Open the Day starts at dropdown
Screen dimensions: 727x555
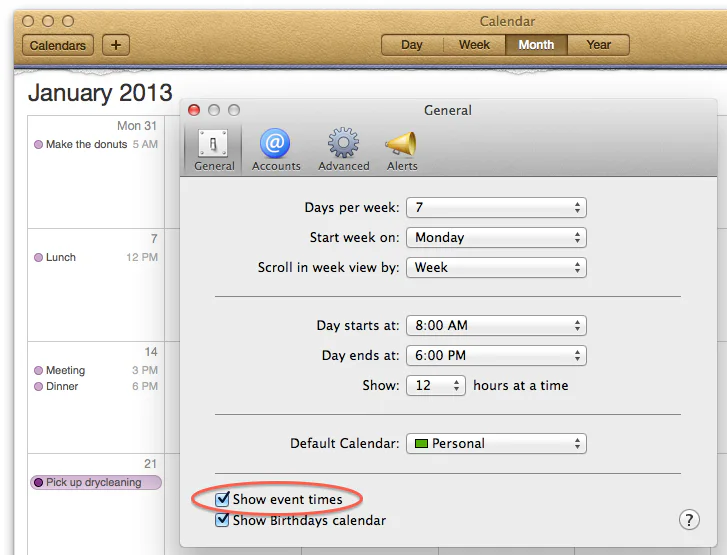(x=496, y=325)
